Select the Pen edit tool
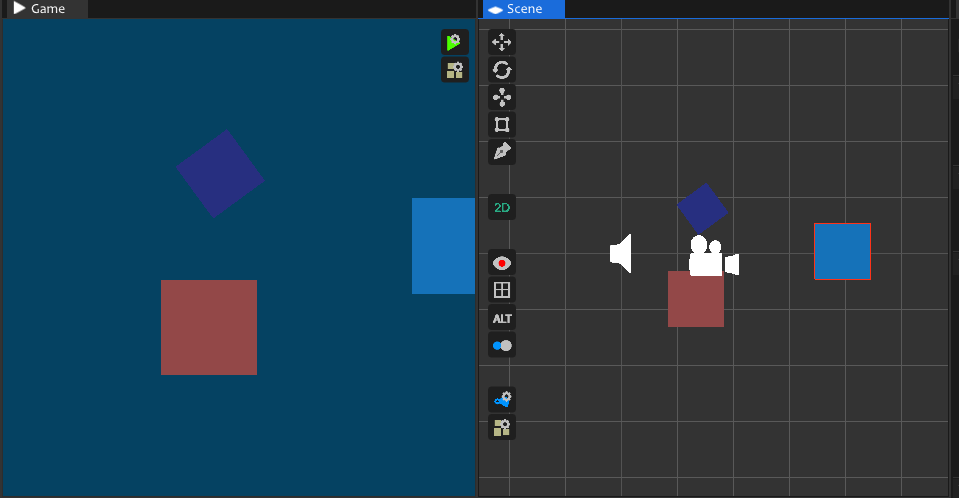Image resolution: width=959 pixels, height=498 pixels. [502, 152]
